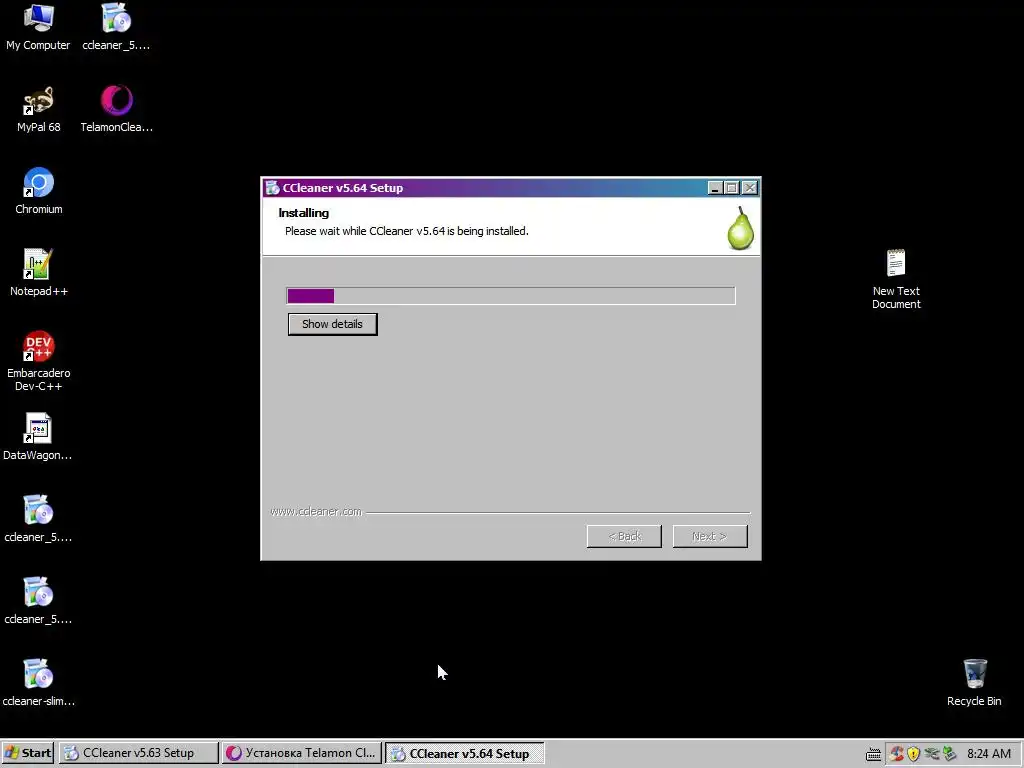
Task: Switch to Установка Telamon Cleaner taskbar item
Action: click(301, 753)
